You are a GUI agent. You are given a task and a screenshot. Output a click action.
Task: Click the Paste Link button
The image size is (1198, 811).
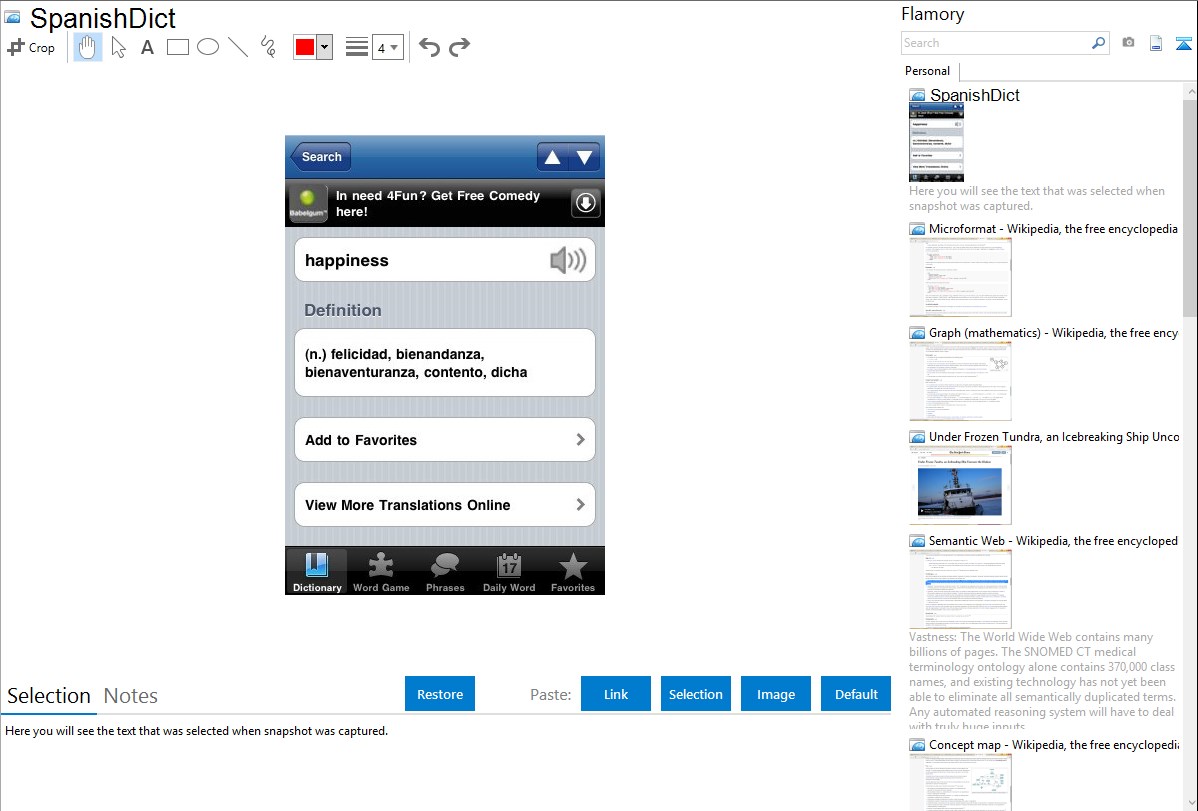pos(616,694)
